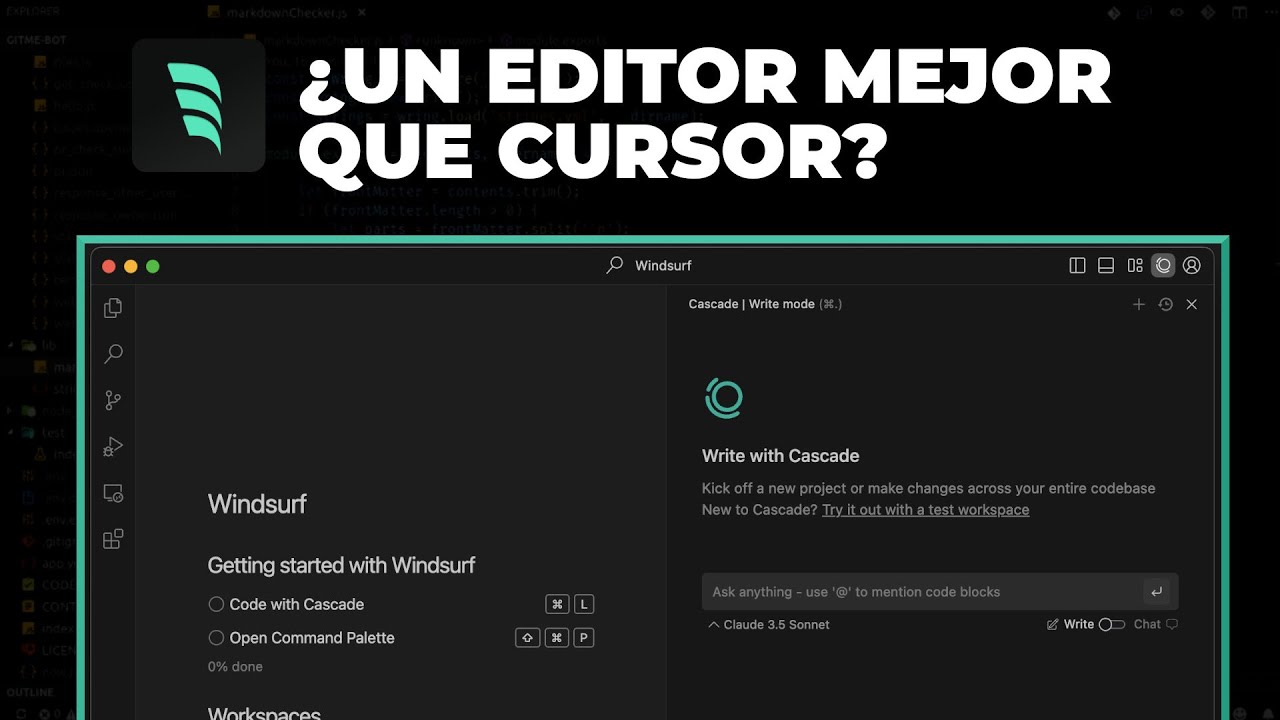The width and height of the screenshot is (1280, 720).
Task: Collapse the CITME-BOT root in background Explorer
Action: [36, 40]
